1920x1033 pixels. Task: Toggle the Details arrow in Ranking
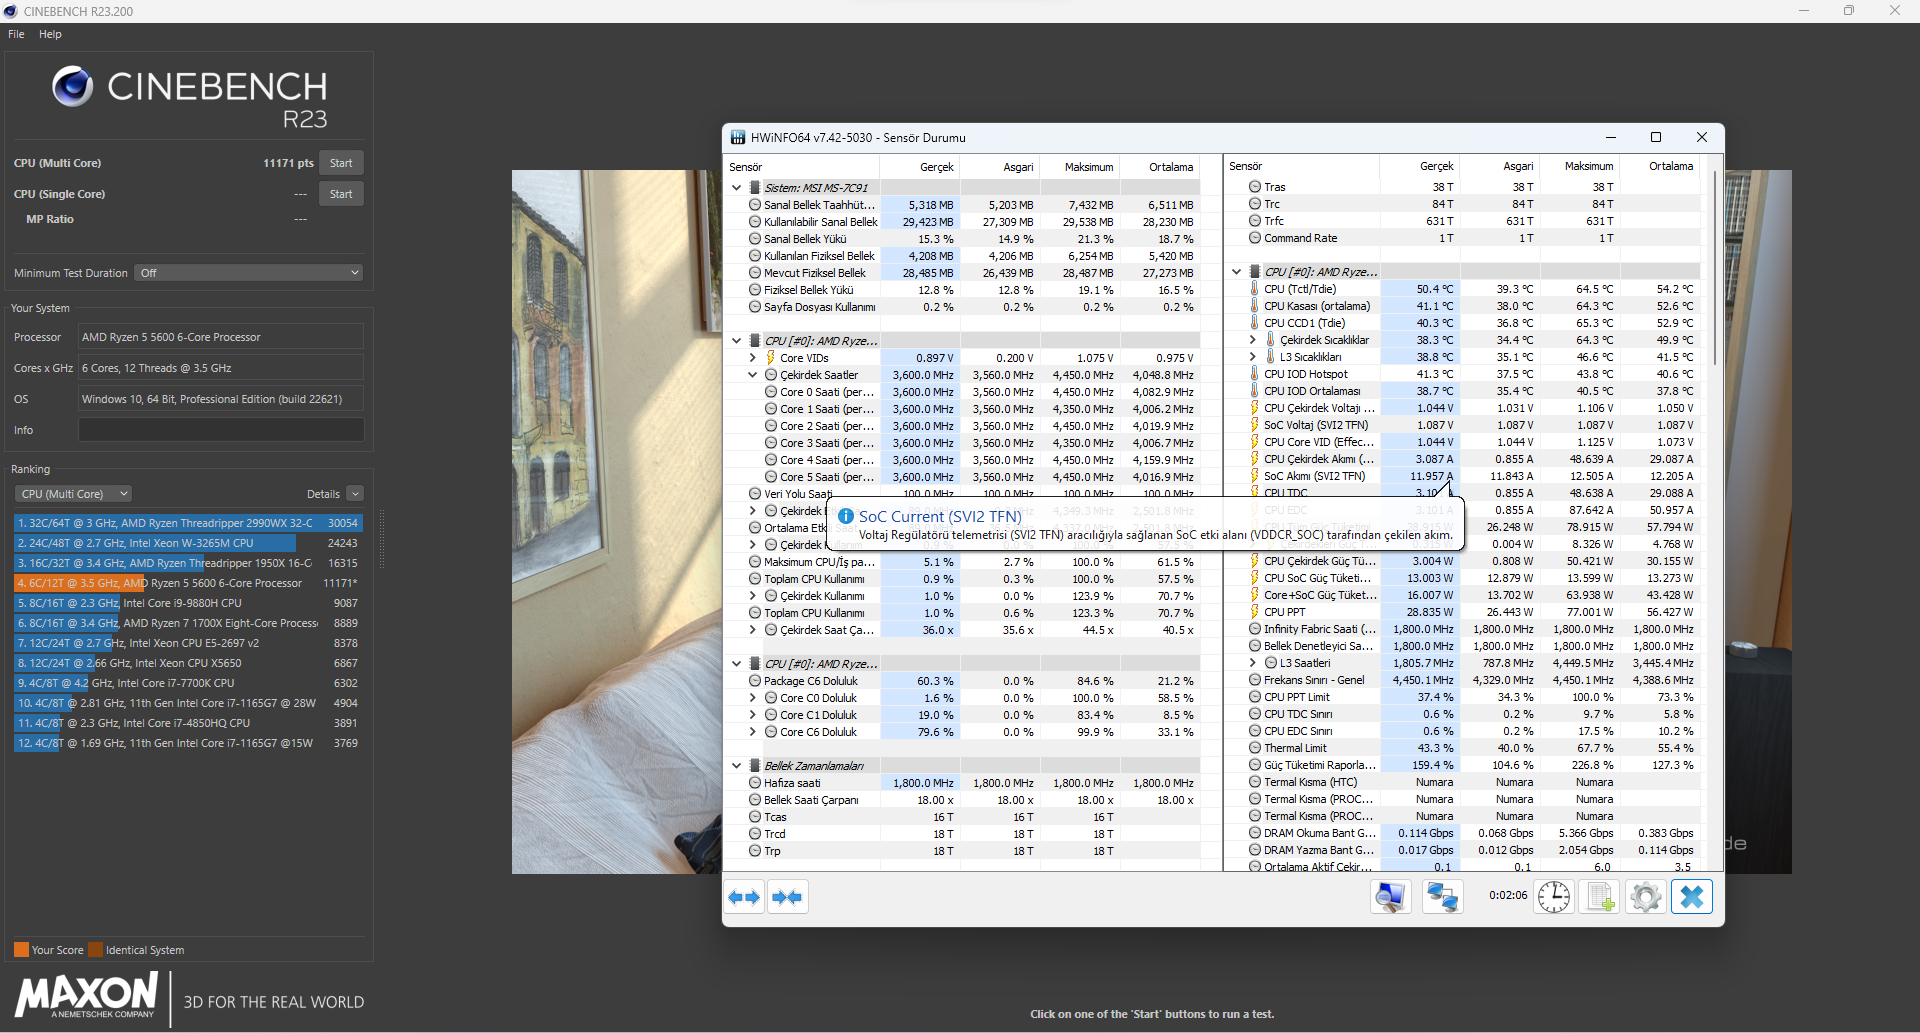coord(355,494)
